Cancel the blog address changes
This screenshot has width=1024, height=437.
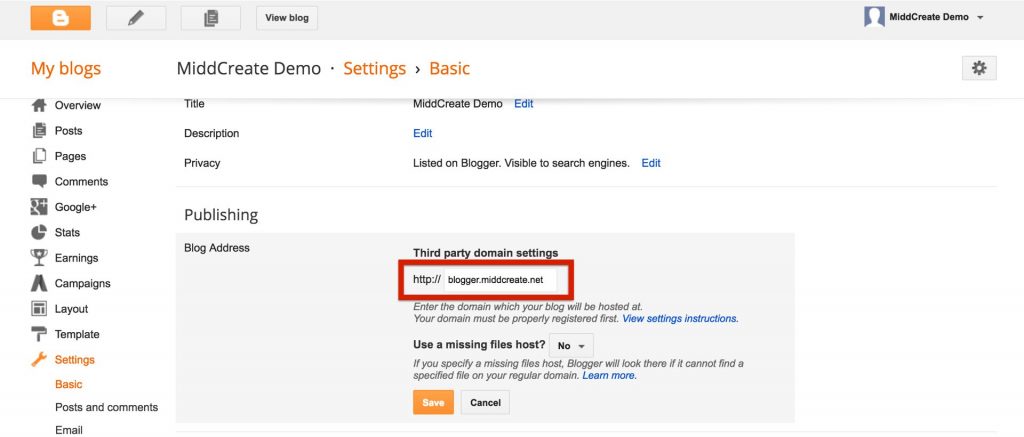point(485,403)
